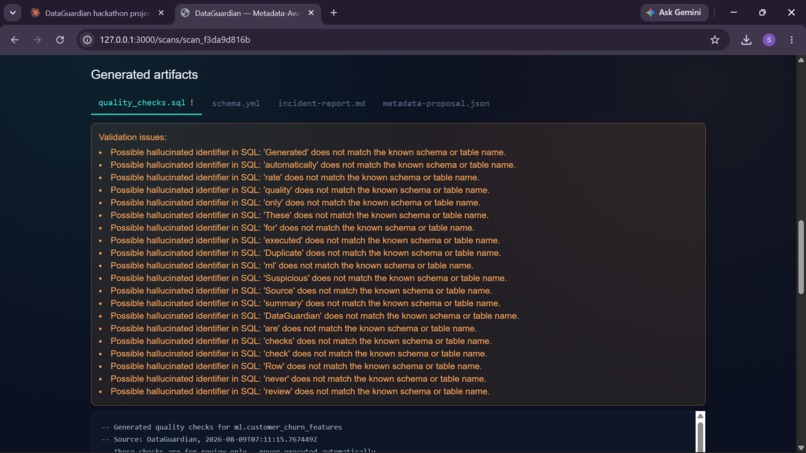Open a new browser tab
Image resolution: width=806 pixels, height=453 pixels.
334,13
